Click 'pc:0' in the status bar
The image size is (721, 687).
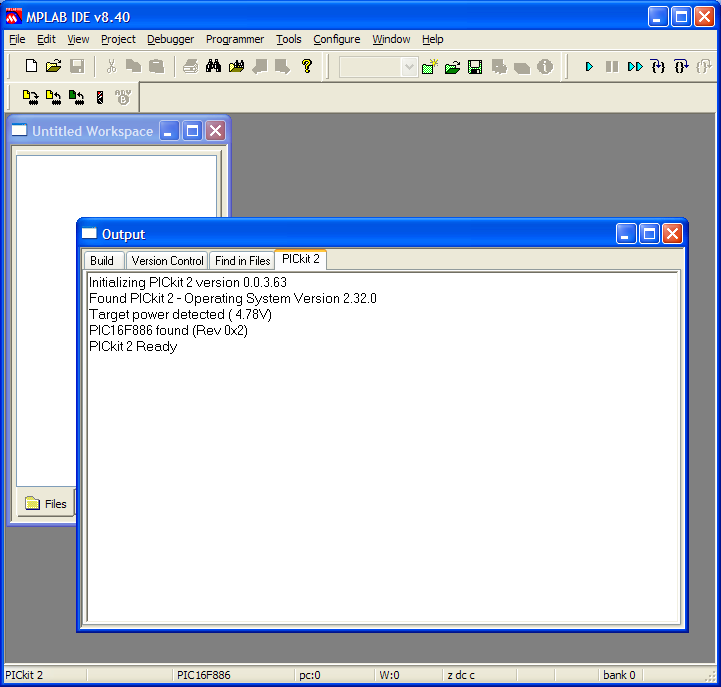(x=309, y=675)
